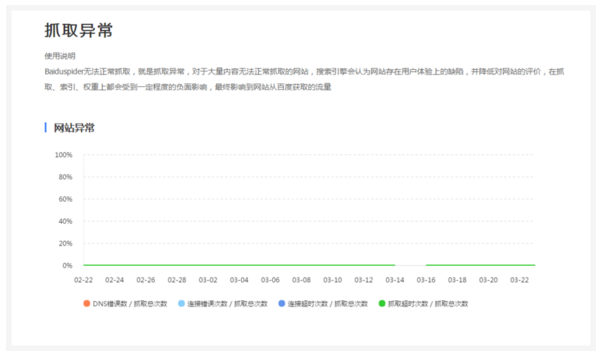The image size is (597, 364).
Task: Click the 使用说明 label
Action: click(x=60, y=56)
